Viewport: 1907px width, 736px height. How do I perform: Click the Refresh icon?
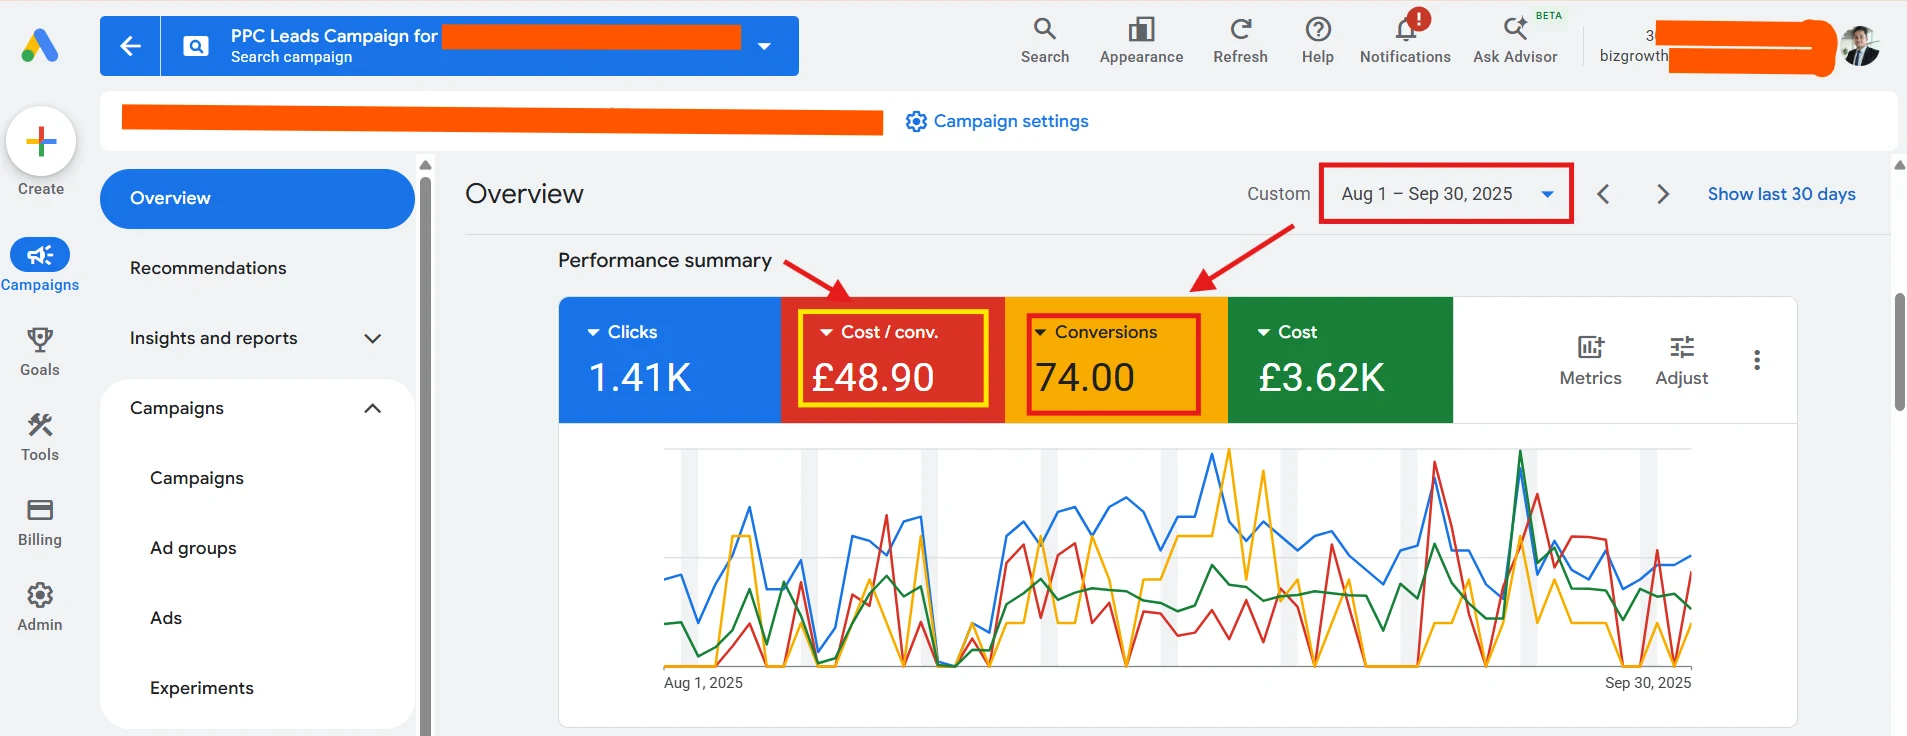(x=1240, y=29)
